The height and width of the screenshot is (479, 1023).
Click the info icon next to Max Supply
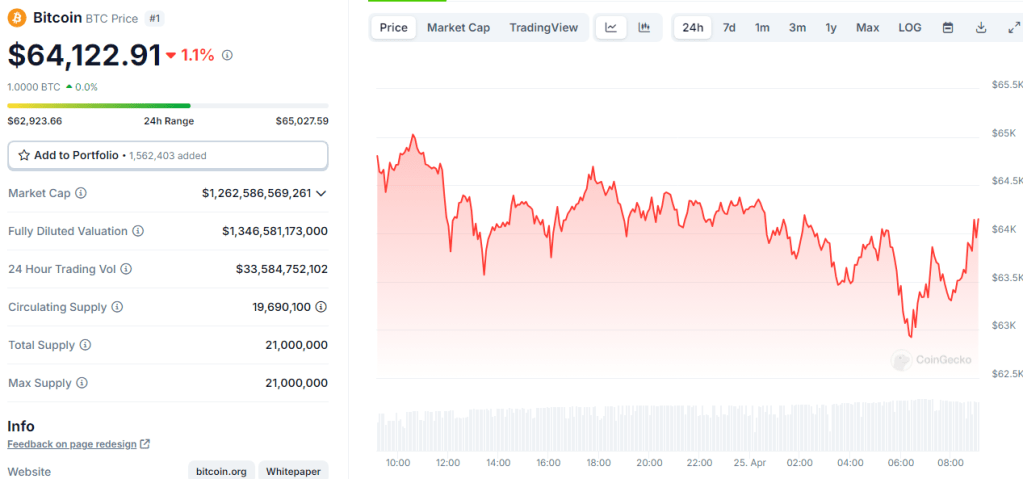(x=81, y=383)
